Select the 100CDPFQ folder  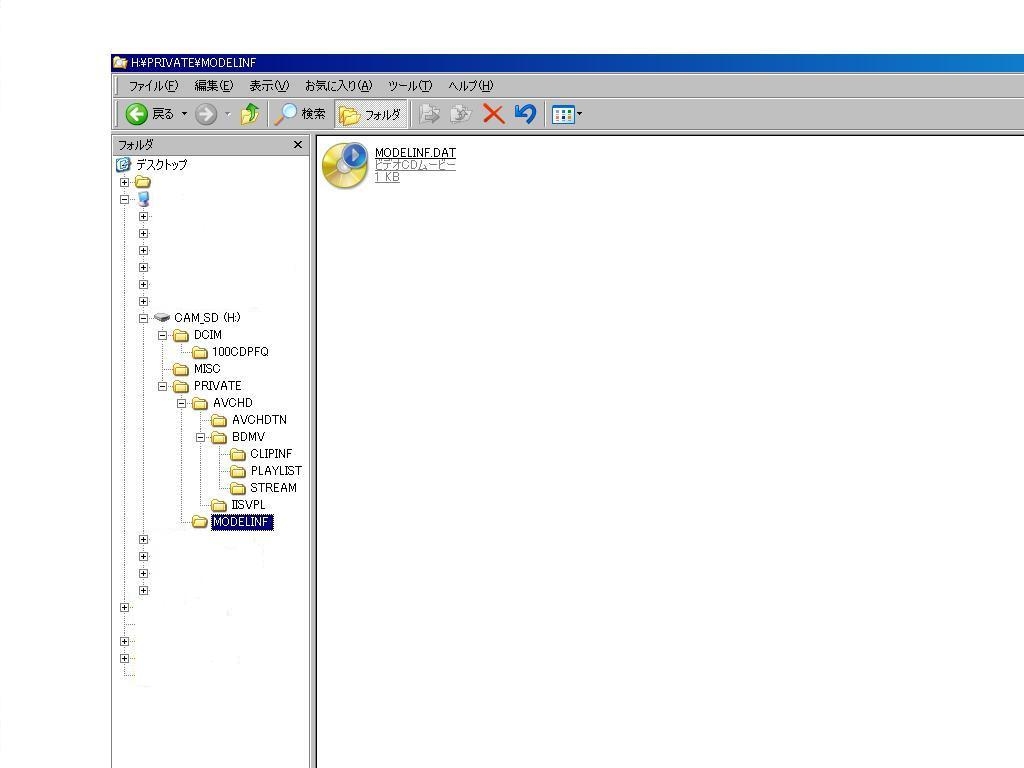click(240, 352)
